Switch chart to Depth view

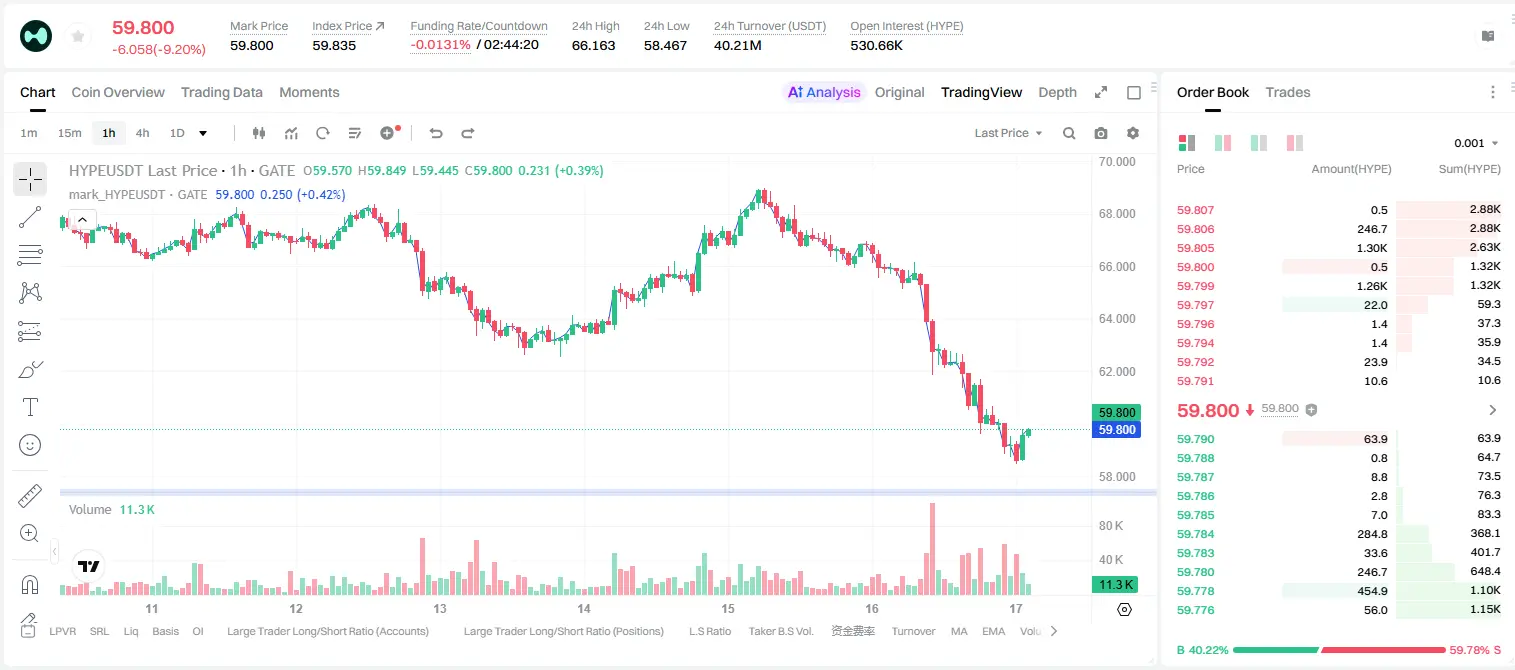tap(1057, 92)
